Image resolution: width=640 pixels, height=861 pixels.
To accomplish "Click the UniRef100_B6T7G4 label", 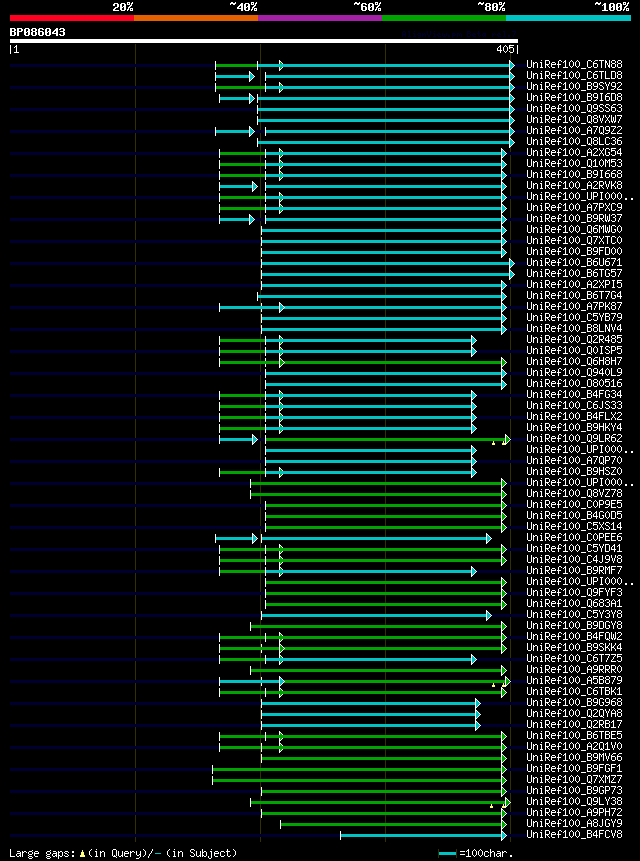I will click(574, 295).
